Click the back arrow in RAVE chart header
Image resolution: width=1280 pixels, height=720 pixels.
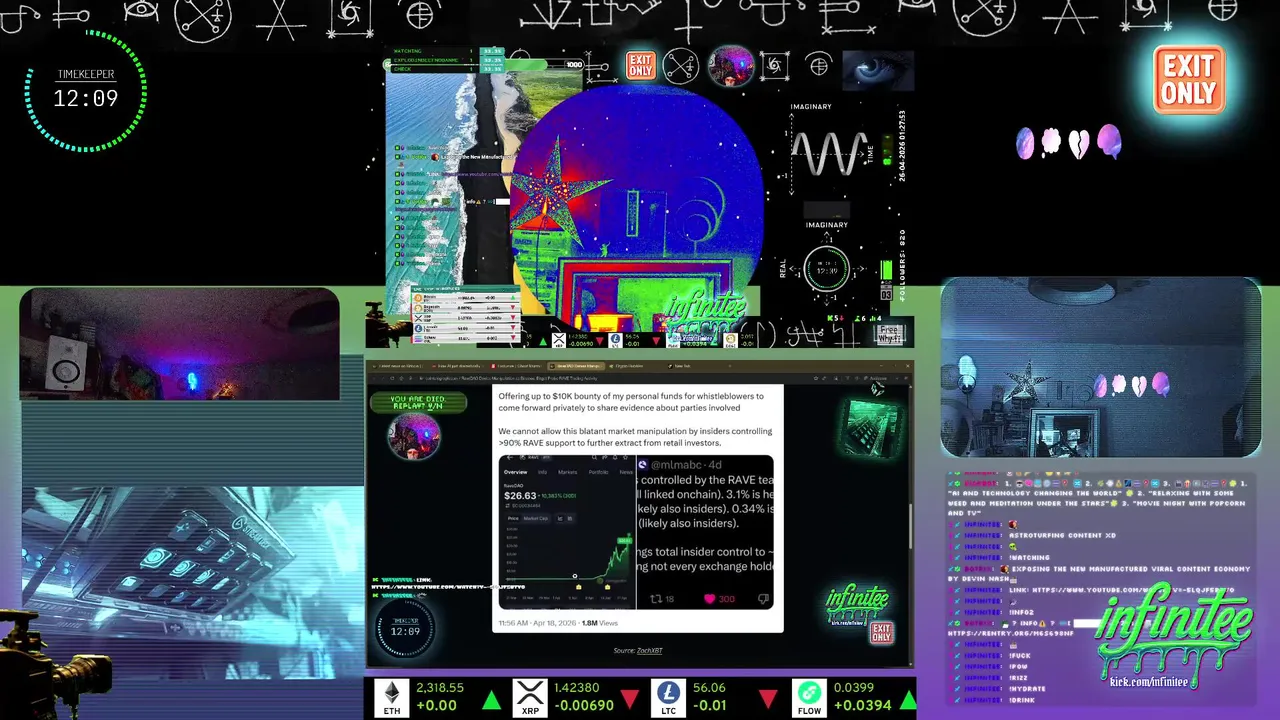tap(508, 458)
